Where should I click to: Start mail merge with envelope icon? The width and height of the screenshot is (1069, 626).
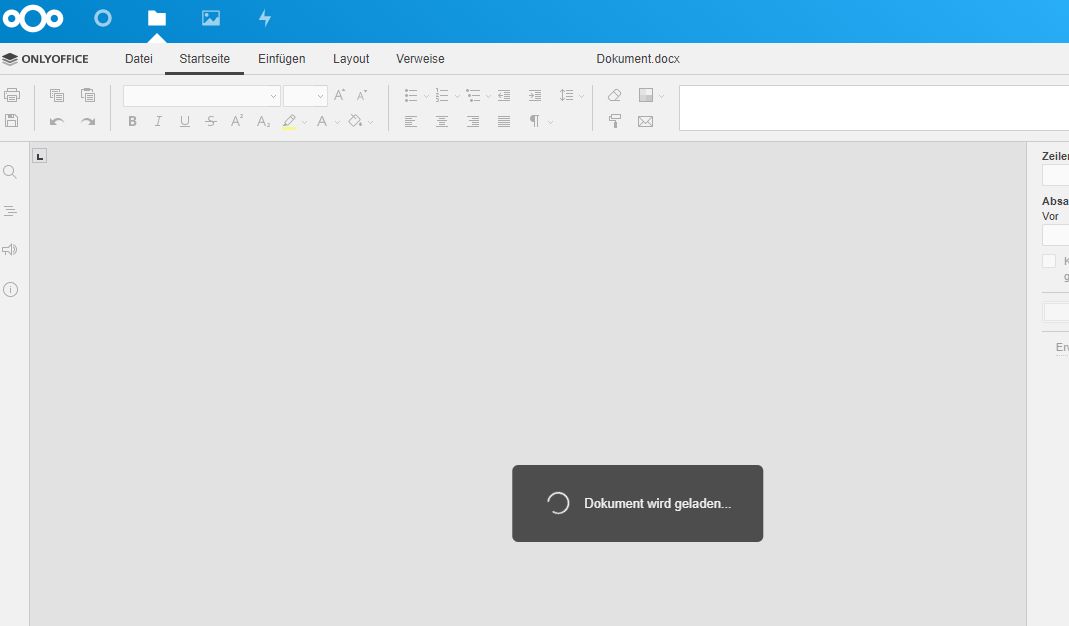(x=645, y=121)
